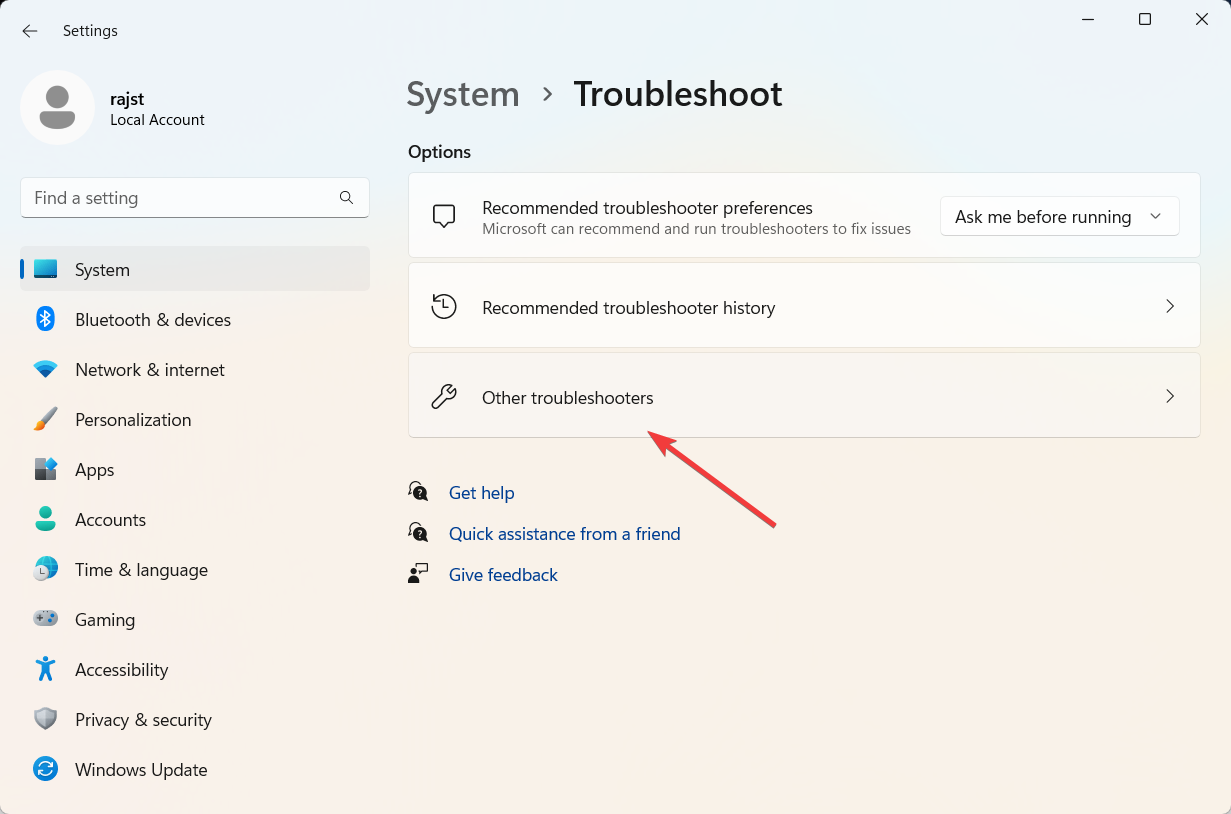Click the breadcrumb chevron between System and Troubleshoot

click(x=547, y=94)
